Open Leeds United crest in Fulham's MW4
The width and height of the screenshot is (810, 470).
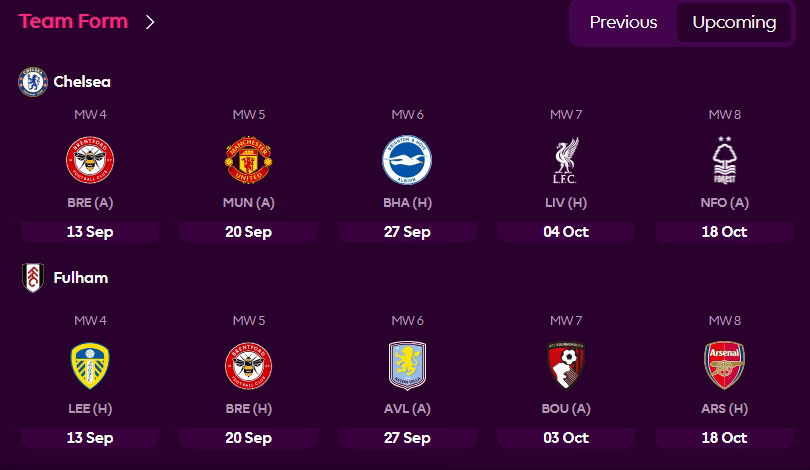click(90, 366)
